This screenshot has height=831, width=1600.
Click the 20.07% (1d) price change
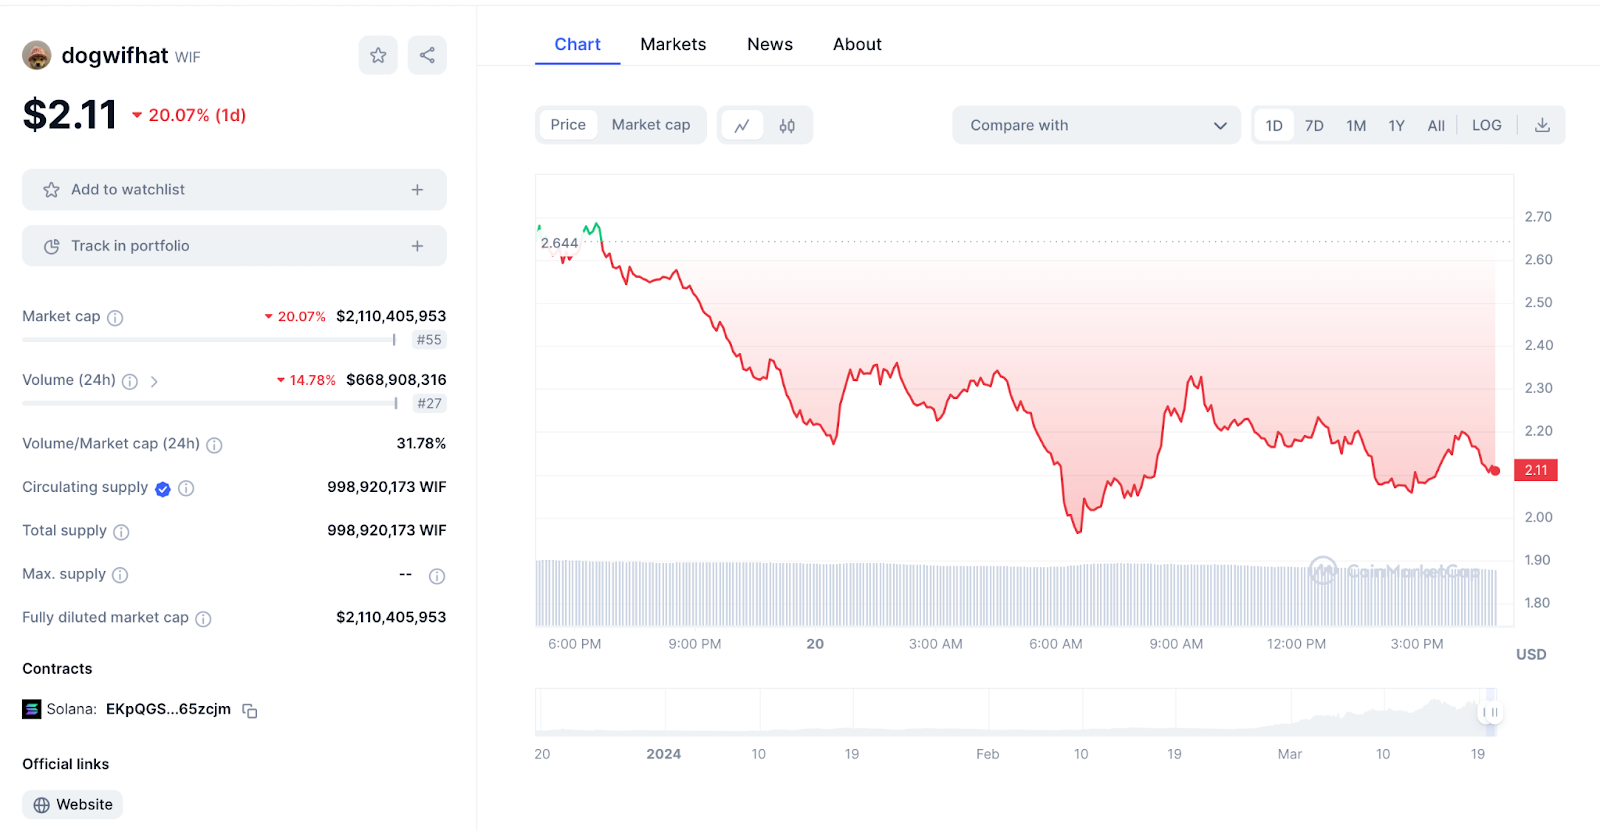pyautogui.click(x=189, y=115)
